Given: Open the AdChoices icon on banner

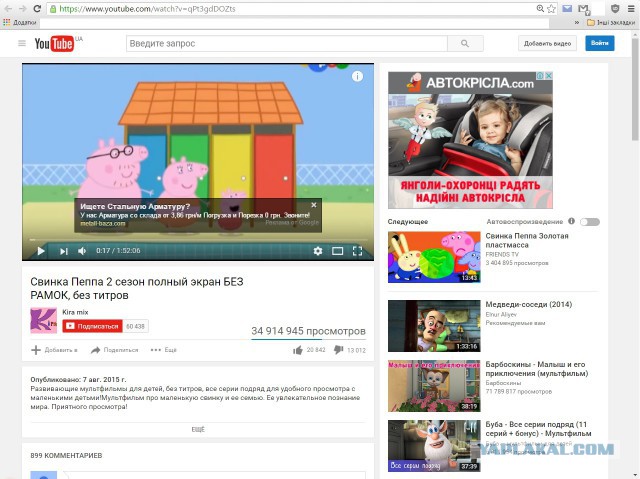Looking at the screenshot, I should [x=540, y=75].
